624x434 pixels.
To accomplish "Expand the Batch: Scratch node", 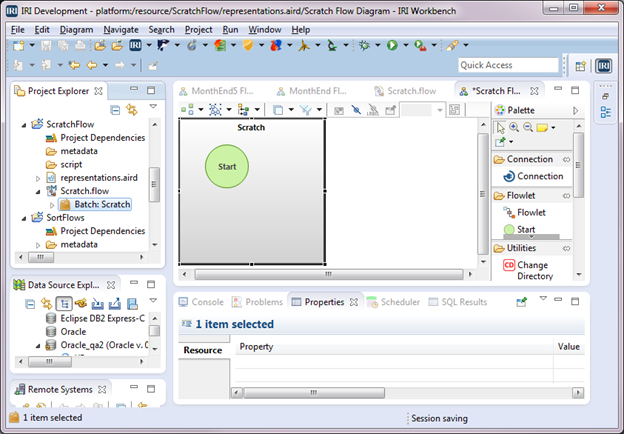I will [x=52, y=205].
